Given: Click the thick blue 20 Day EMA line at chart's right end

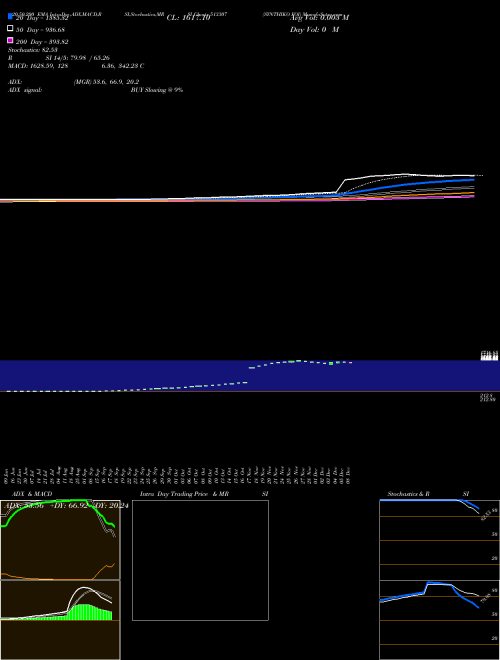Looking at the screenshot, I should pyautogui.click(x=467, y=180).
